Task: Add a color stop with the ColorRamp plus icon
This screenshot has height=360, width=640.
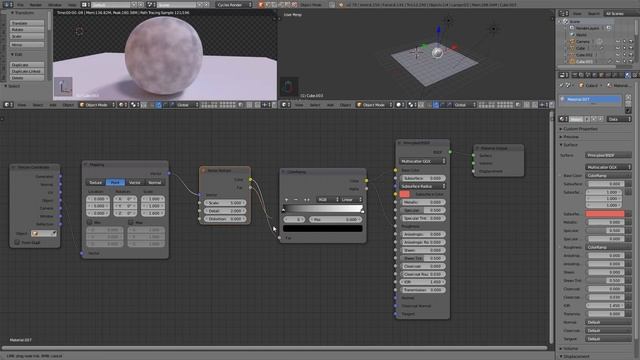Action: [286, 200]
